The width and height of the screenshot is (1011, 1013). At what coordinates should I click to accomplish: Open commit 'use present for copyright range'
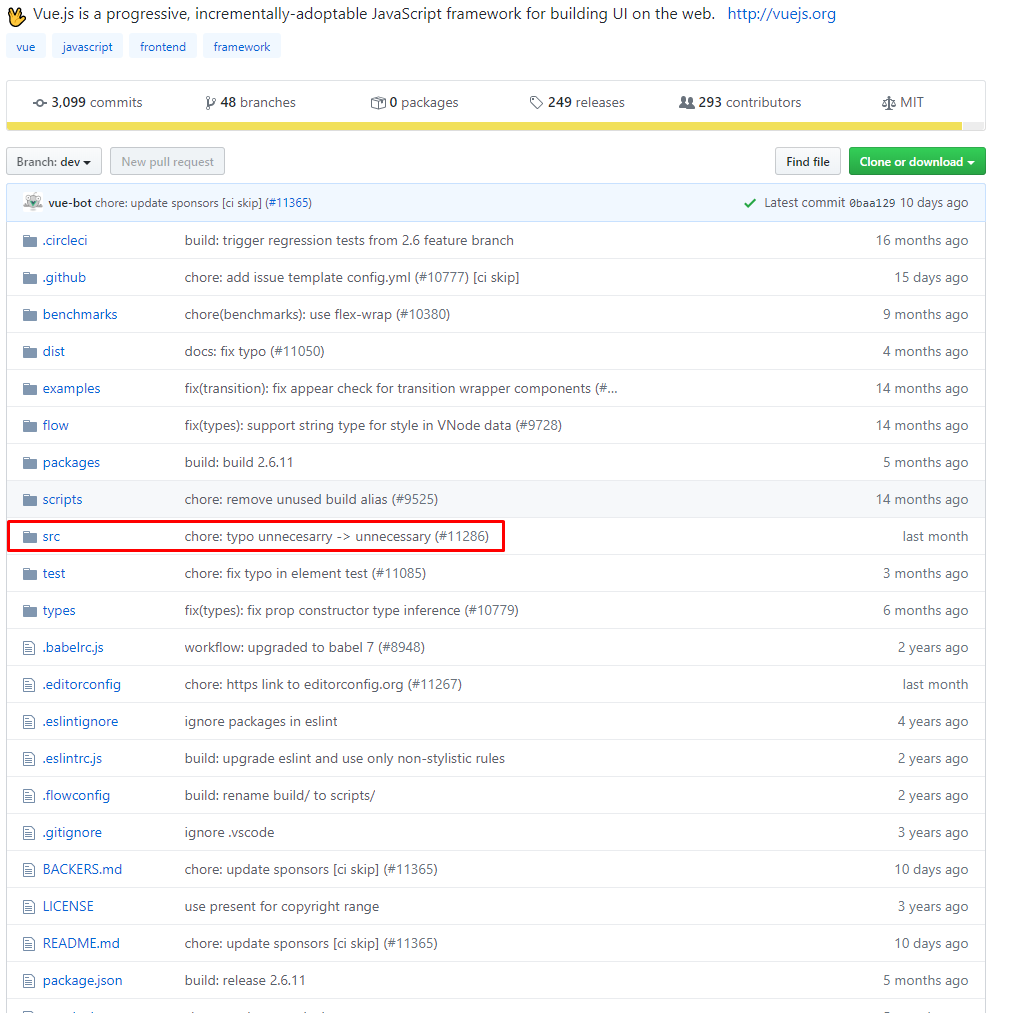pos(282,907)
